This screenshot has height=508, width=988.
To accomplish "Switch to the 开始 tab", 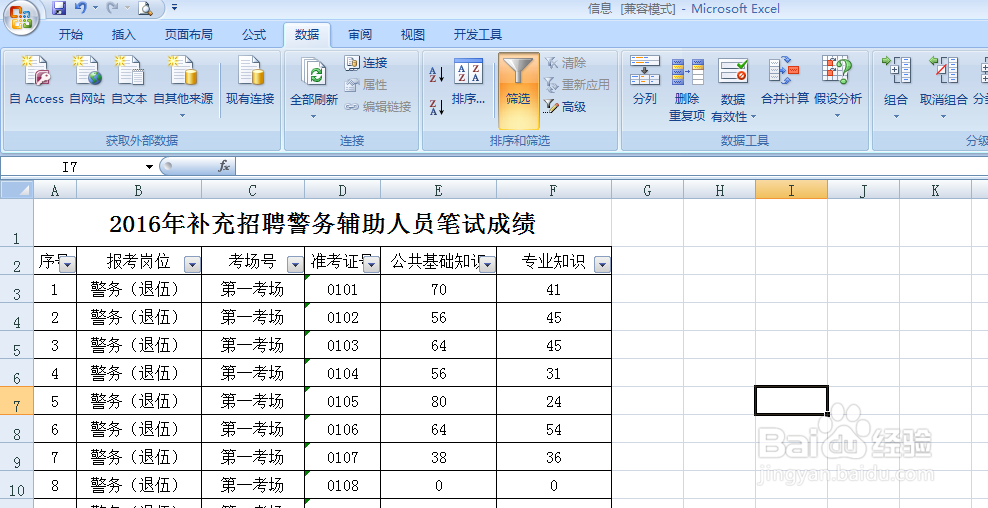I will coord(71,35).
